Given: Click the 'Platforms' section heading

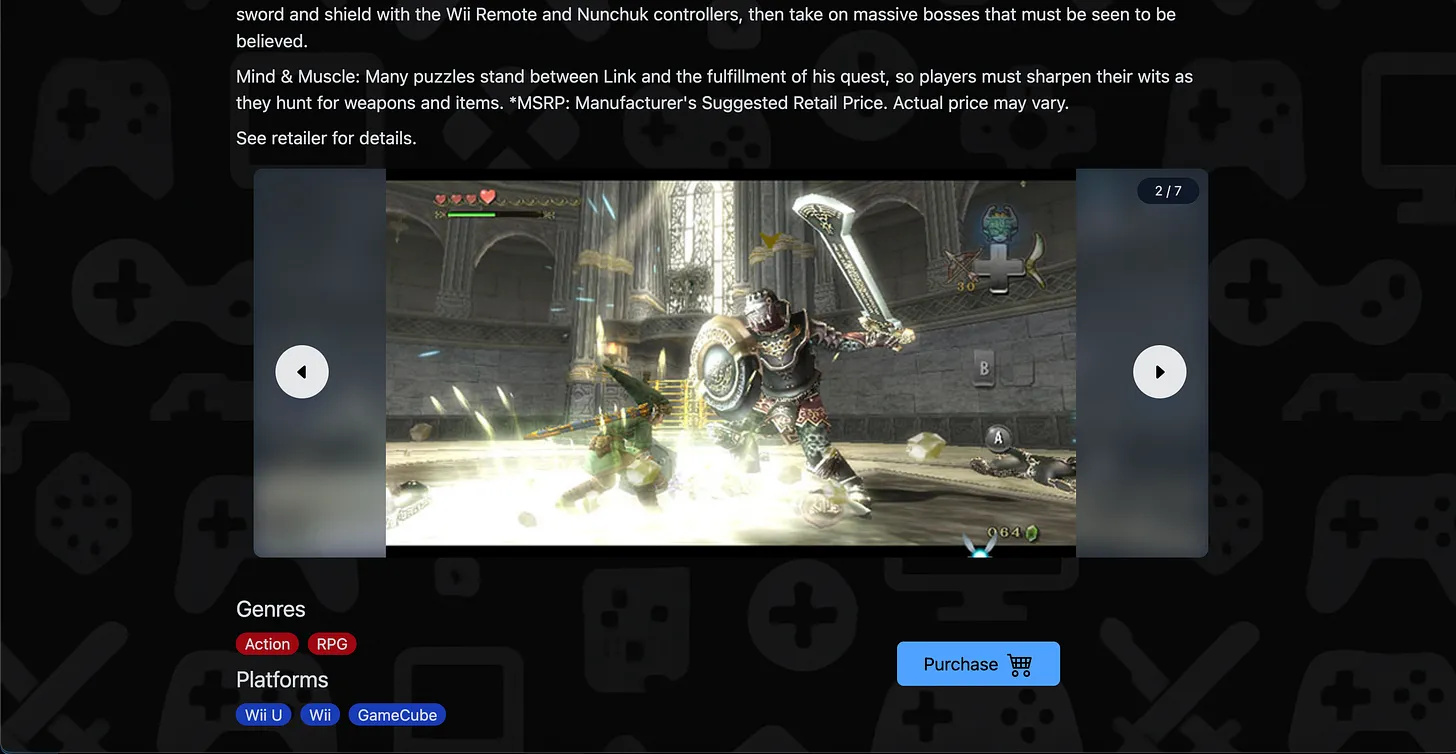Looking at the screenshot, I should 282,679.
